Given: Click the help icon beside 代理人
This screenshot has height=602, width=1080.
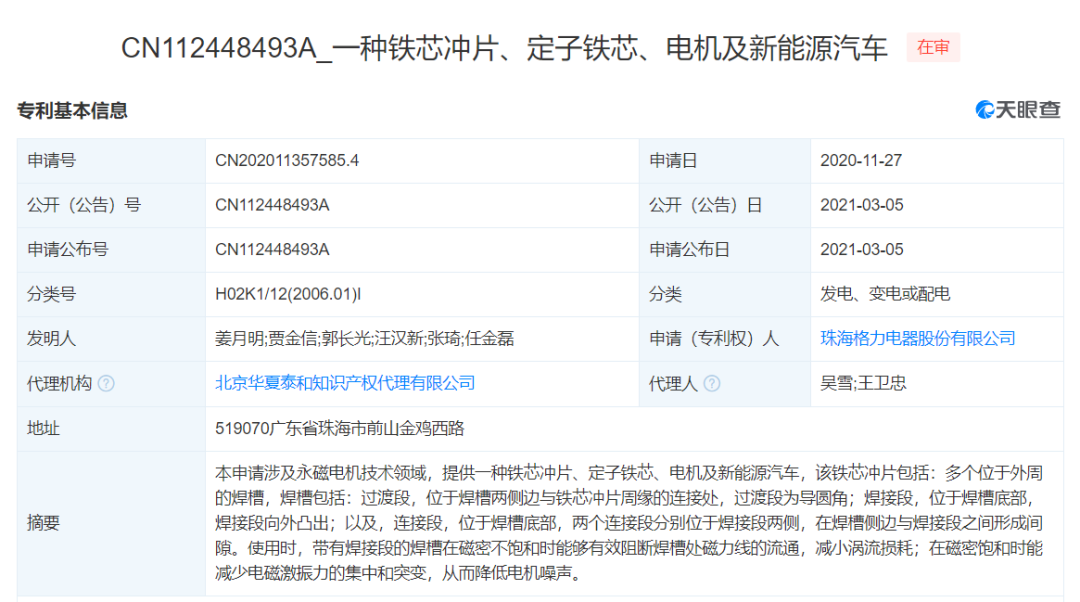Looking at the screenshot, I should (712, 384).
